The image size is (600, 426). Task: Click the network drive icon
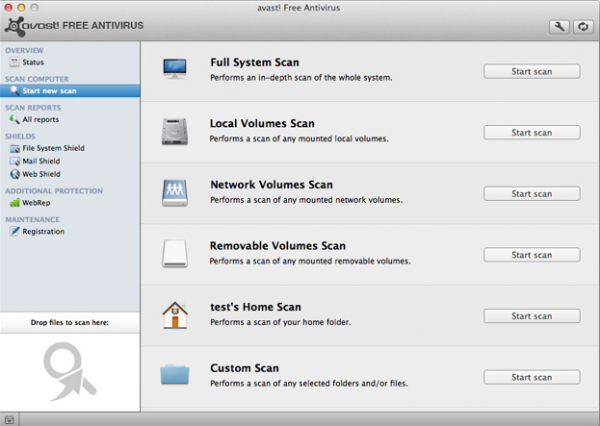click(174, 193)
